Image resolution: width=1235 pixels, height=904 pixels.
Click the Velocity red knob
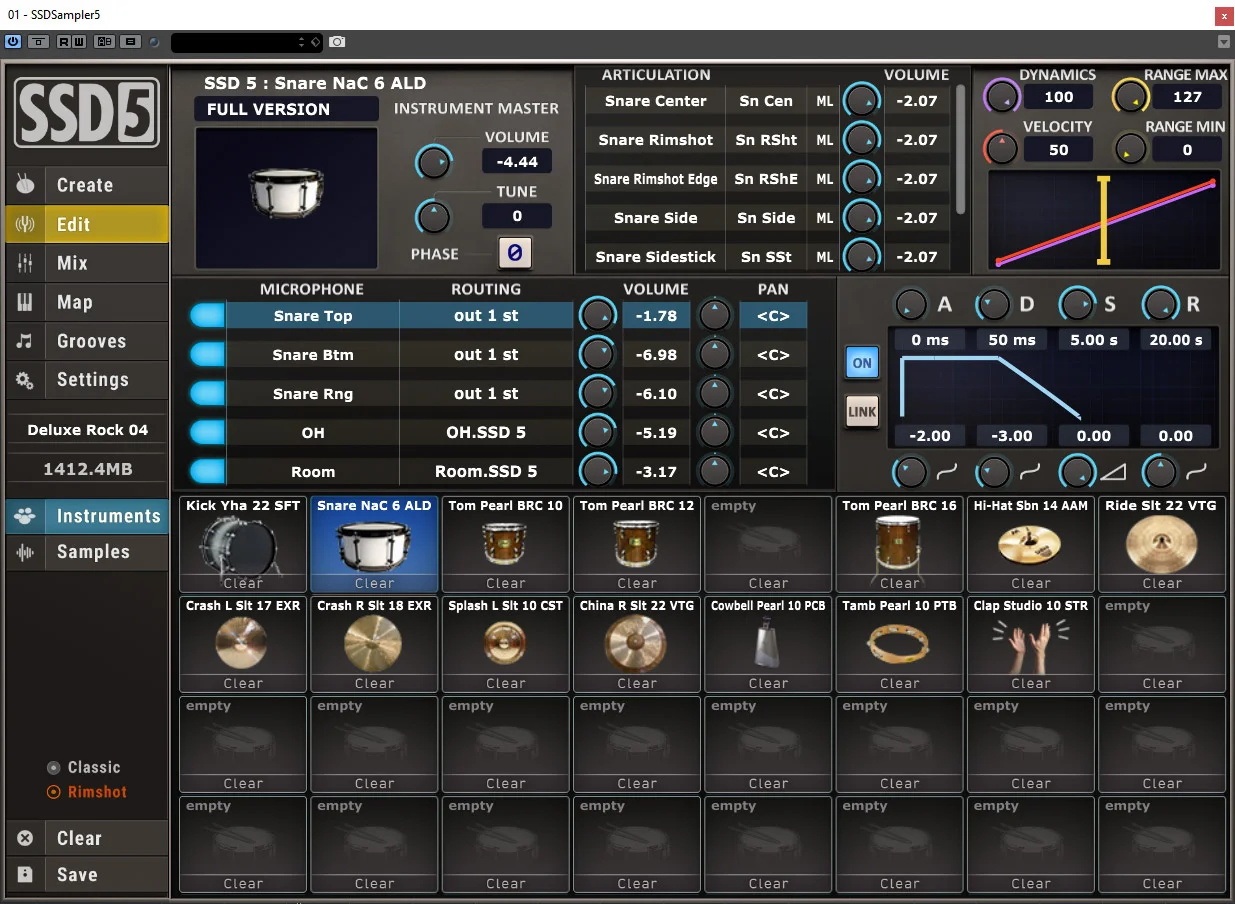[1001, 149]
